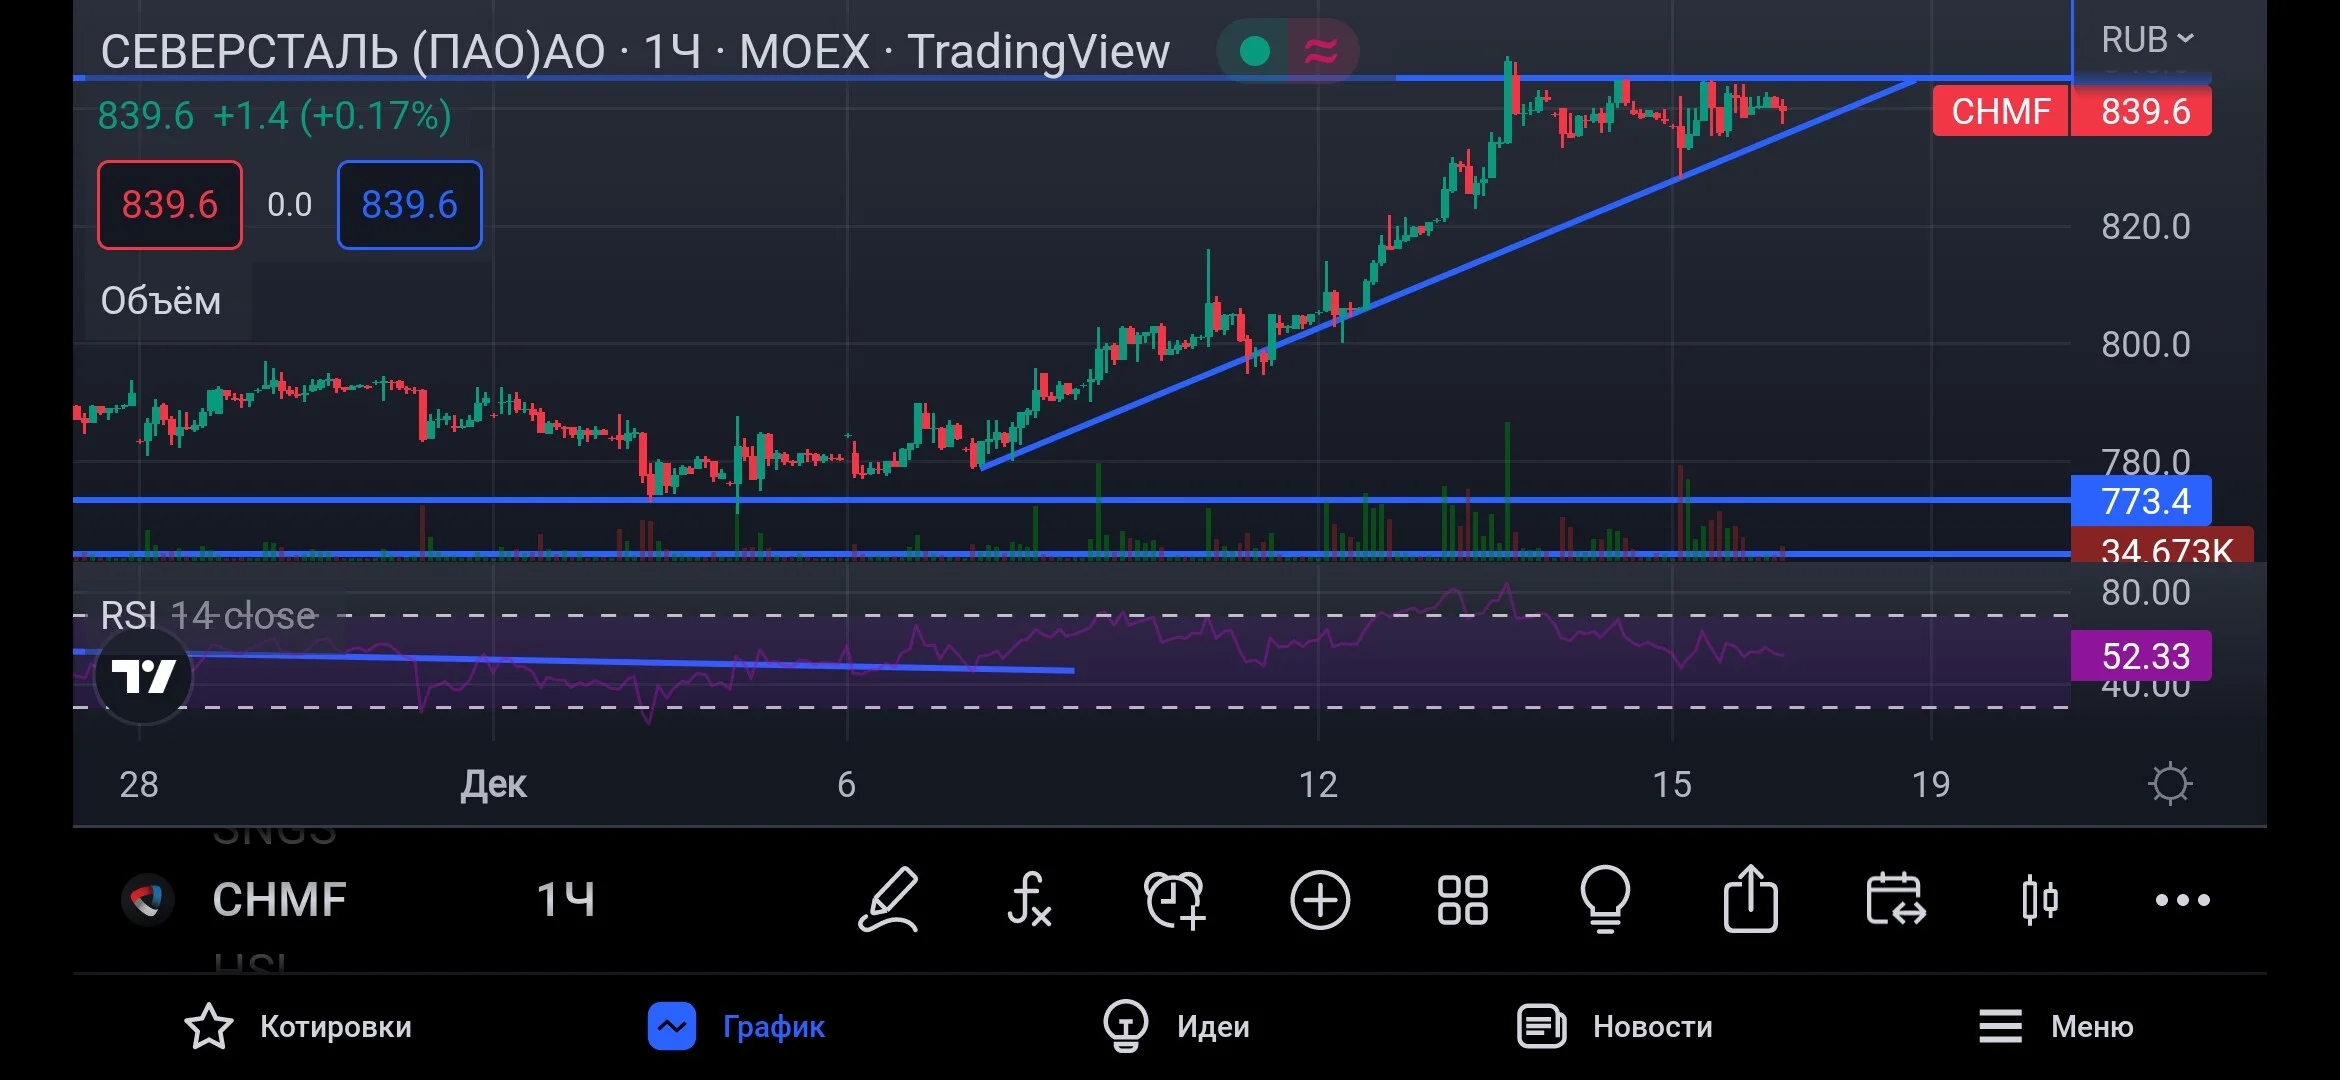Select the CHMF price label 839.6

(2072, 111)
